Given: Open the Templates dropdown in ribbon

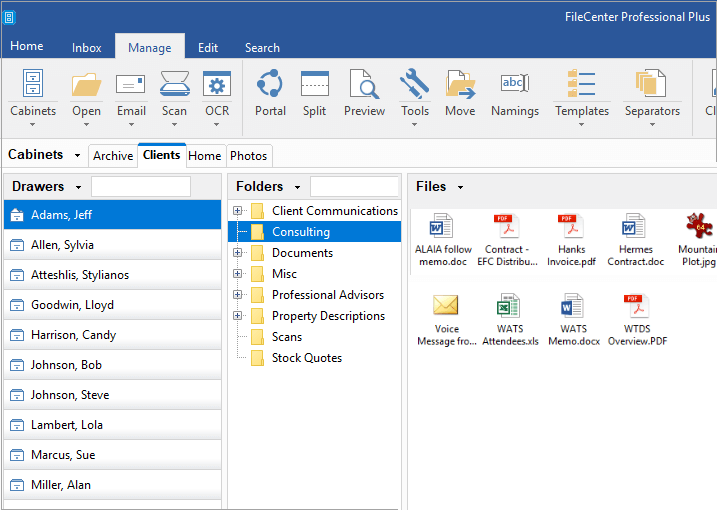Looking at the screenshot, I should pos(582,125).
